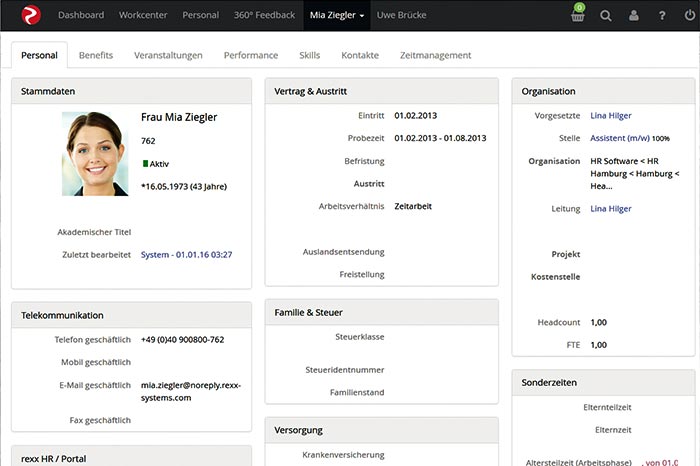Image resolution: width=700 pixels, height=466 pixels.
Task: Click the Organisation panel header
Action: click(603, 92)
